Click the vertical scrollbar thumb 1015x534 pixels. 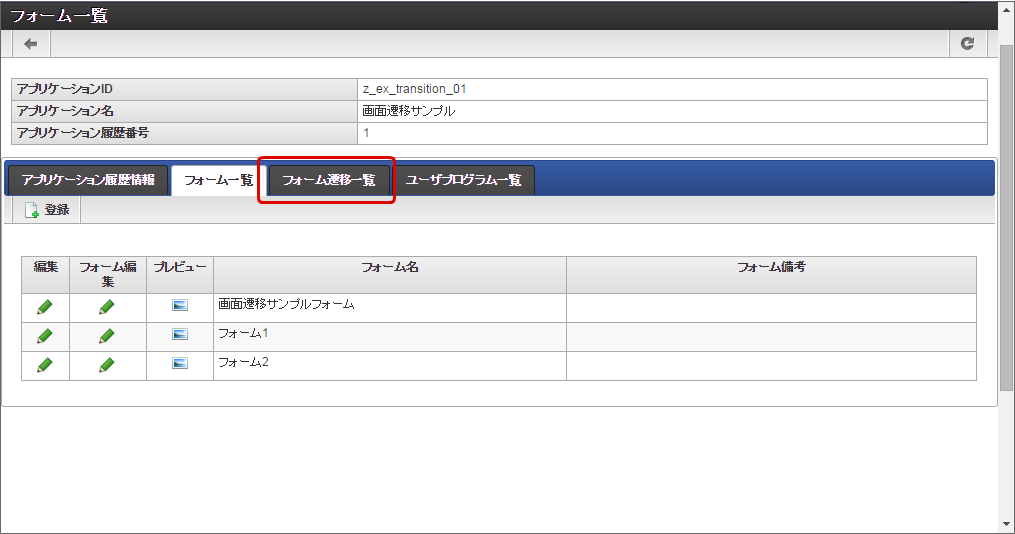click(1007, 217)
